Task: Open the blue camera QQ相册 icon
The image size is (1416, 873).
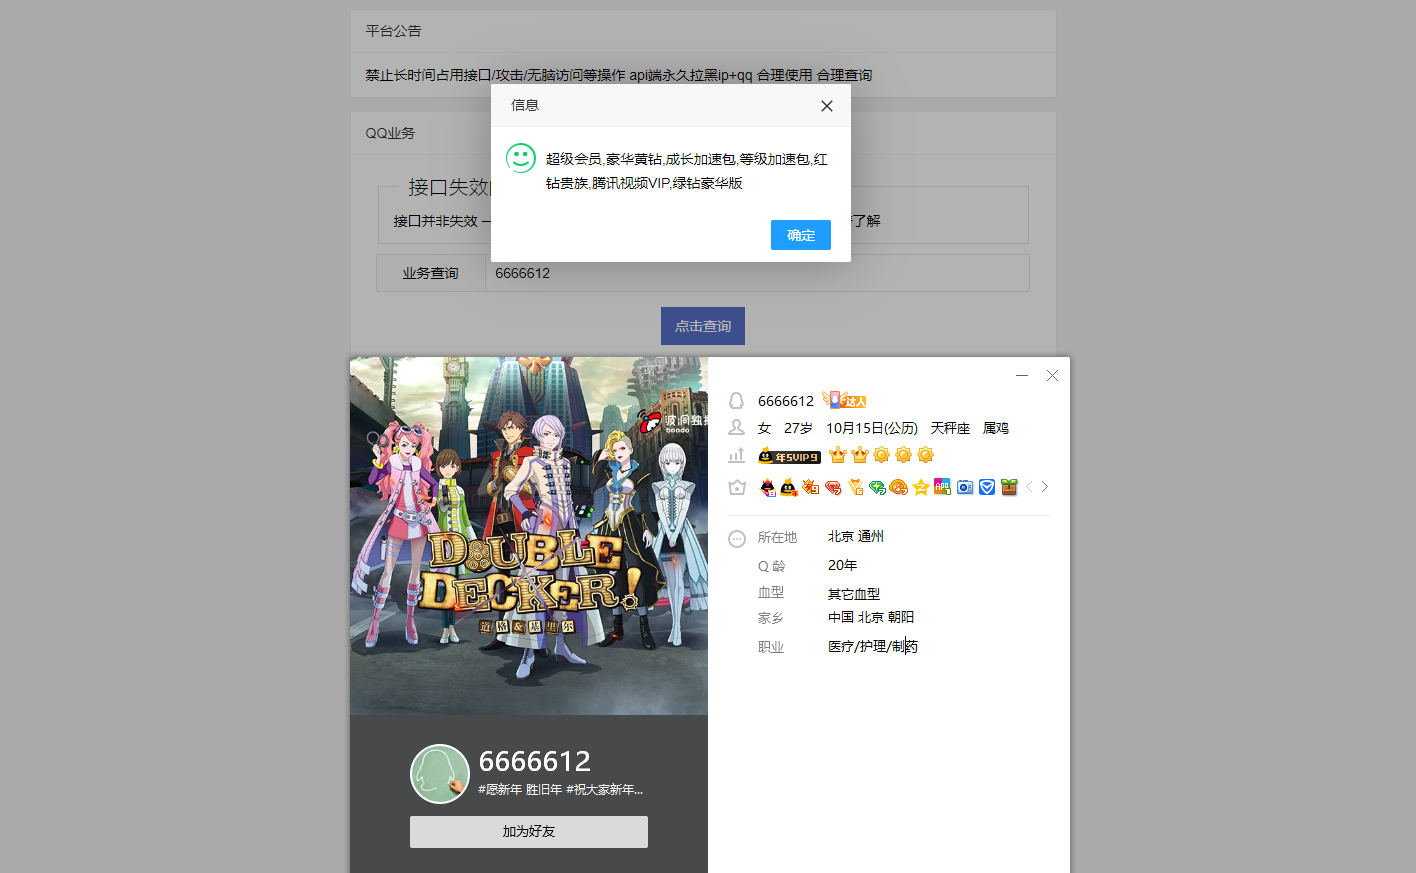Action: 964,487
